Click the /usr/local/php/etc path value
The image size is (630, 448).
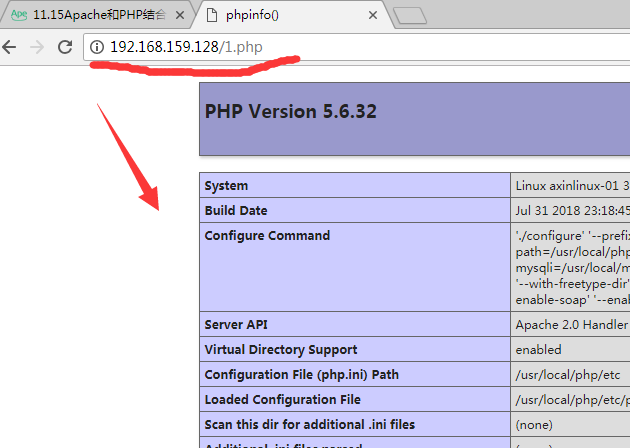point(568,374)
